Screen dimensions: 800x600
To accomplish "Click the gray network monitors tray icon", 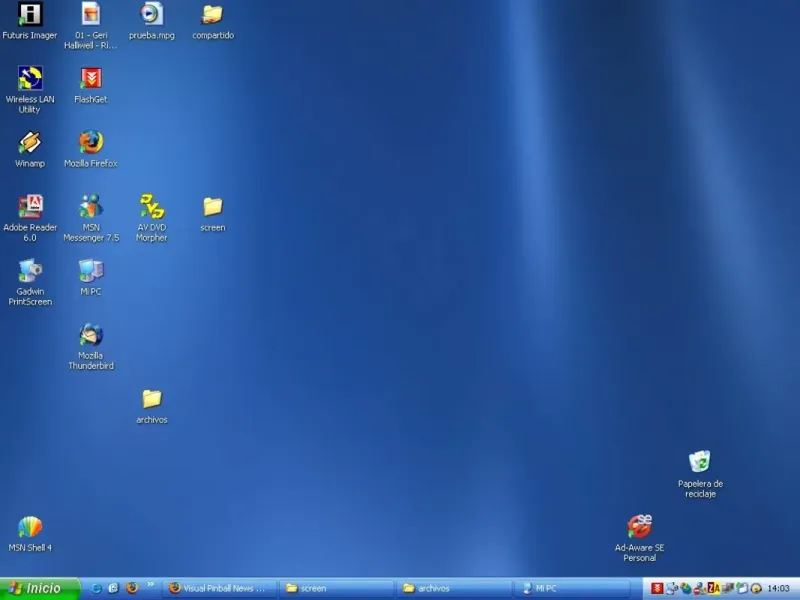I will tap(728, 589).
